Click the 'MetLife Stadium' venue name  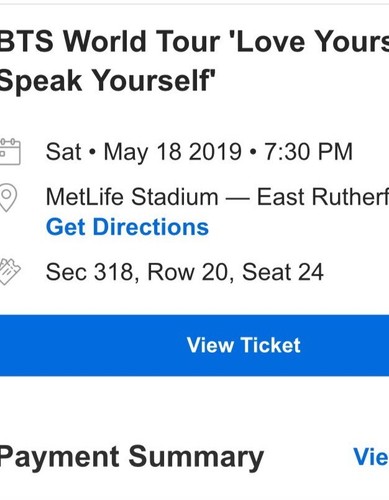(x=132, y=197)
